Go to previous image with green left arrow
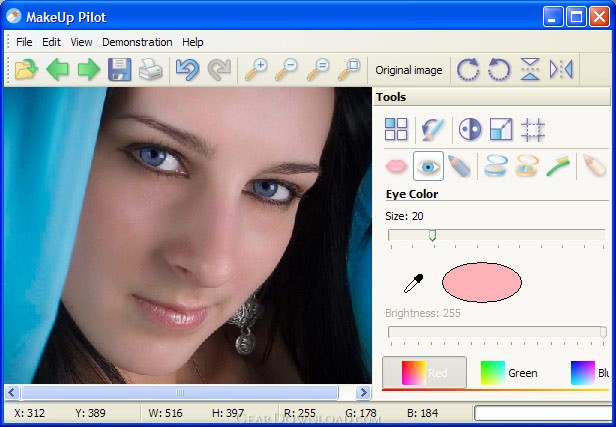This screenshot has width=616, height=427. (57, 70)
